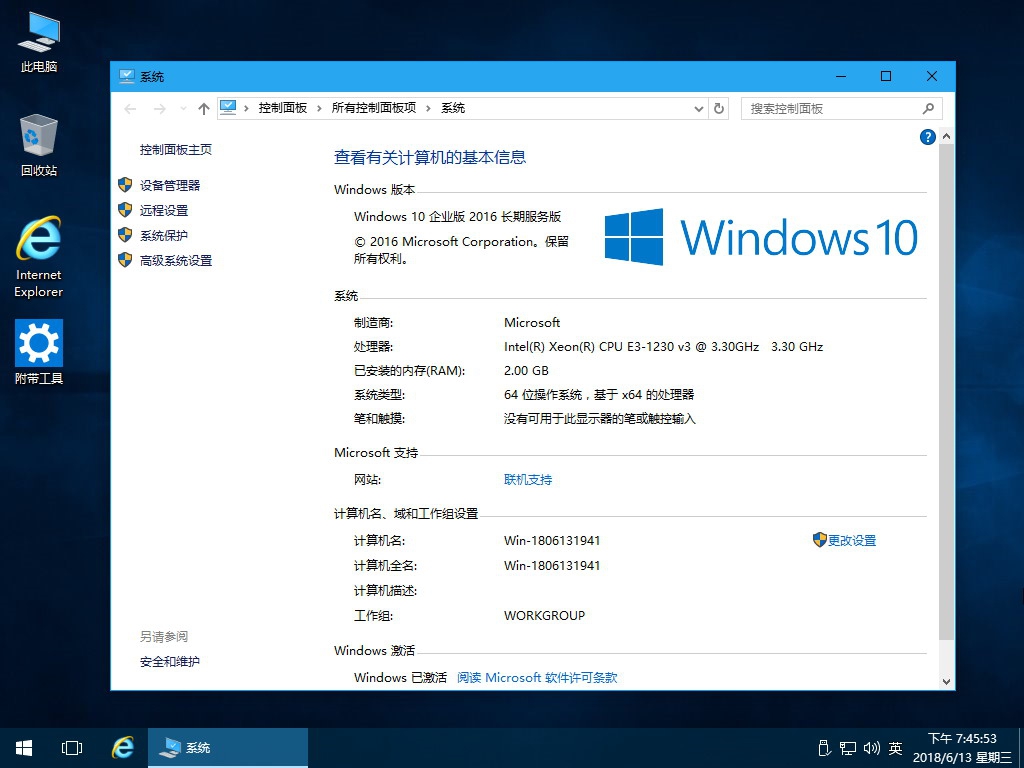Expand chevron before 系统 breadcrumb
1024x768 pixels.
[428, 108]
